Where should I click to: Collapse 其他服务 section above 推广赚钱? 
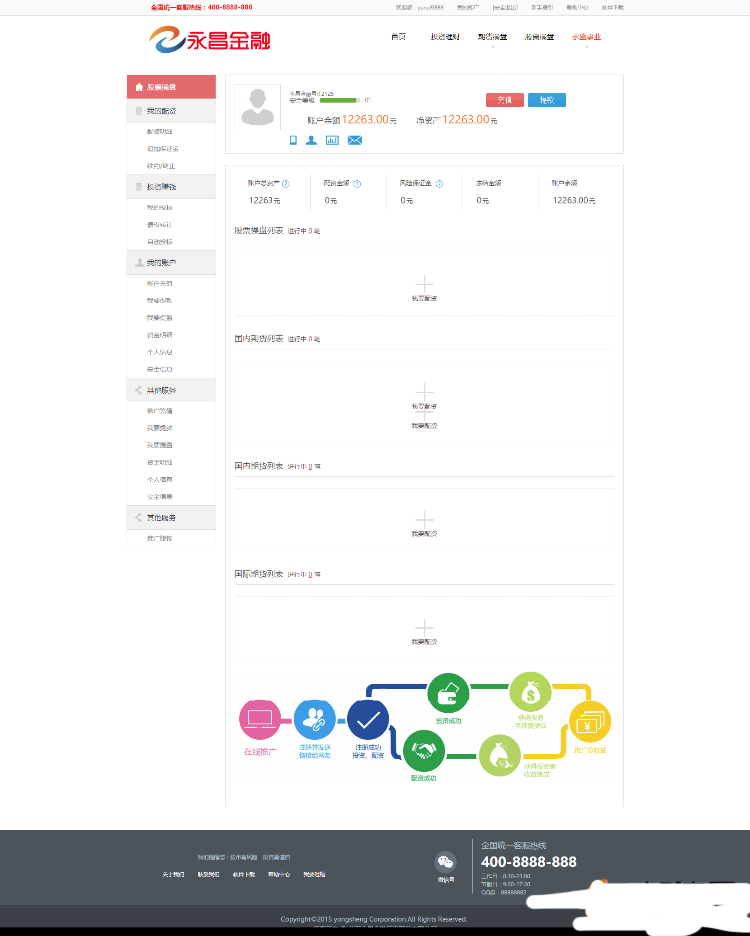click(171, 518)
